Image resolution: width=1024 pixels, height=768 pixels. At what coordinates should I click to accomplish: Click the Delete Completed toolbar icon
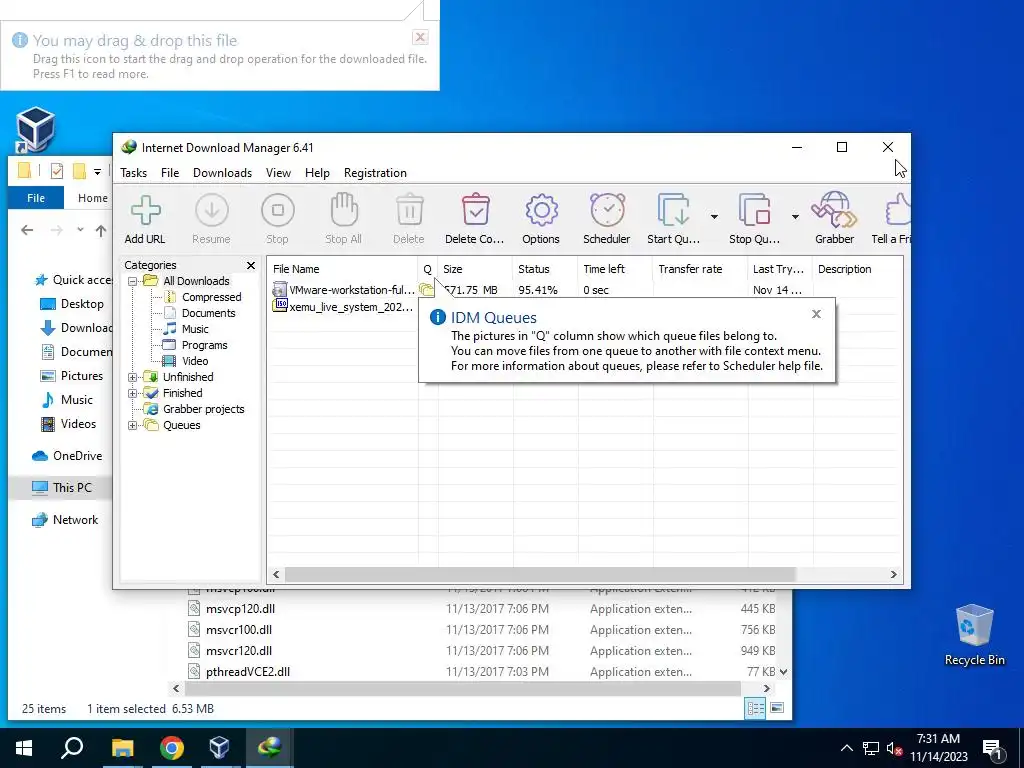475,219
